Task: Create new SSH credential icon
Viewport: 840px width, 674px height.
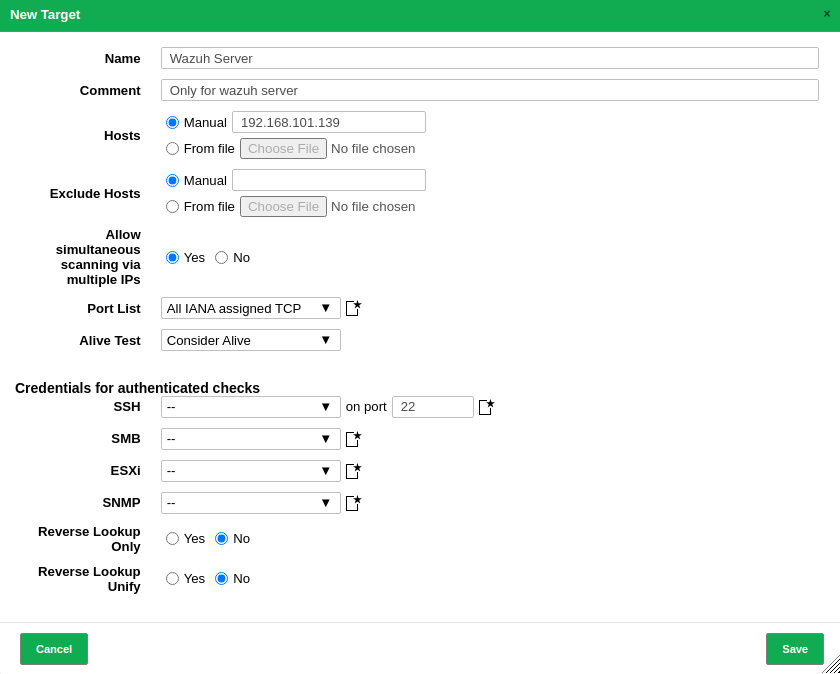Action: tap(486, 407)
